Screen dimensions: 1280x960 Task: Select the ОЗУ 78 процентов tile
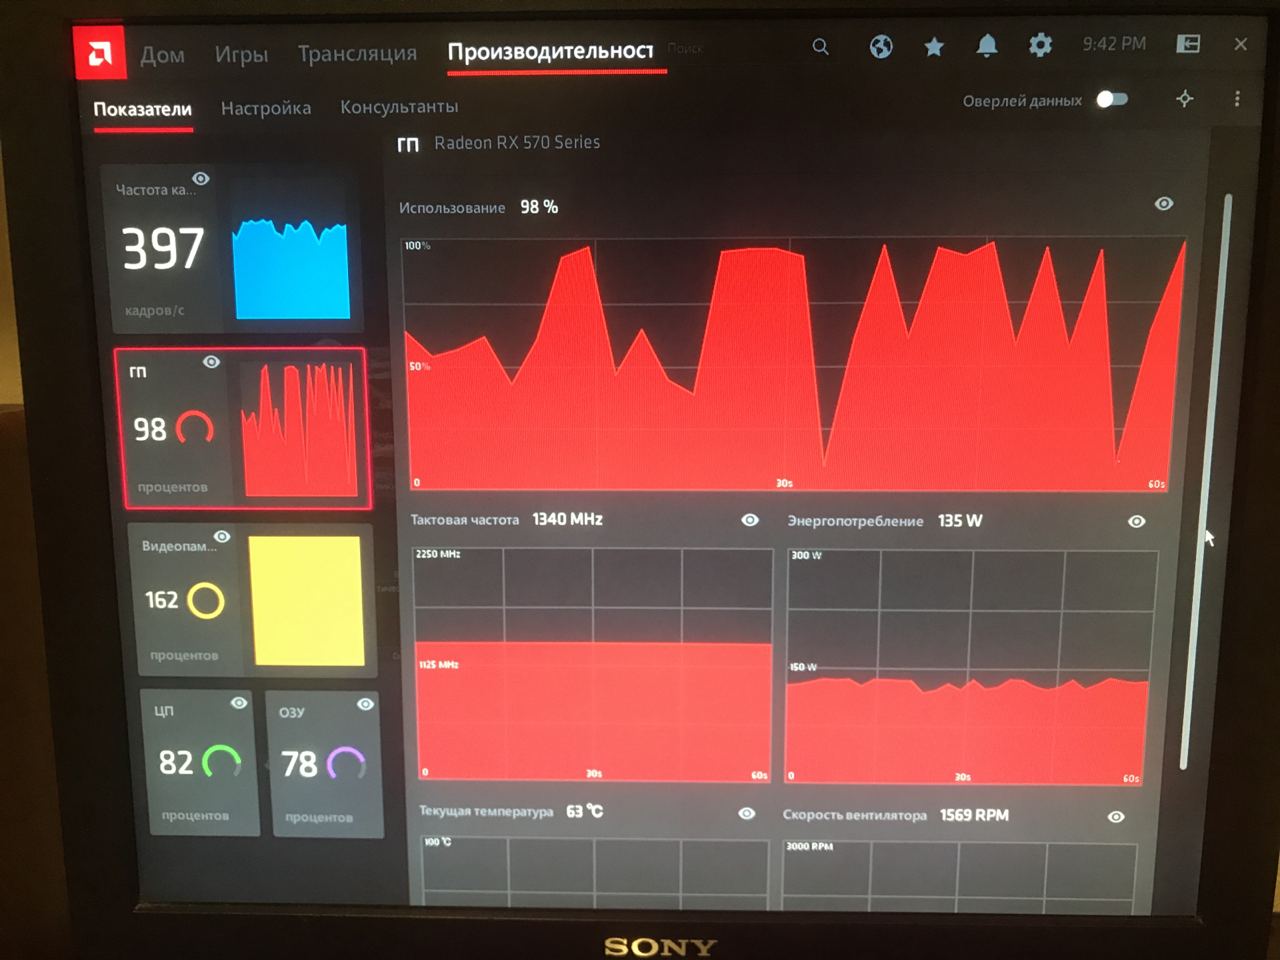[325, 764]
